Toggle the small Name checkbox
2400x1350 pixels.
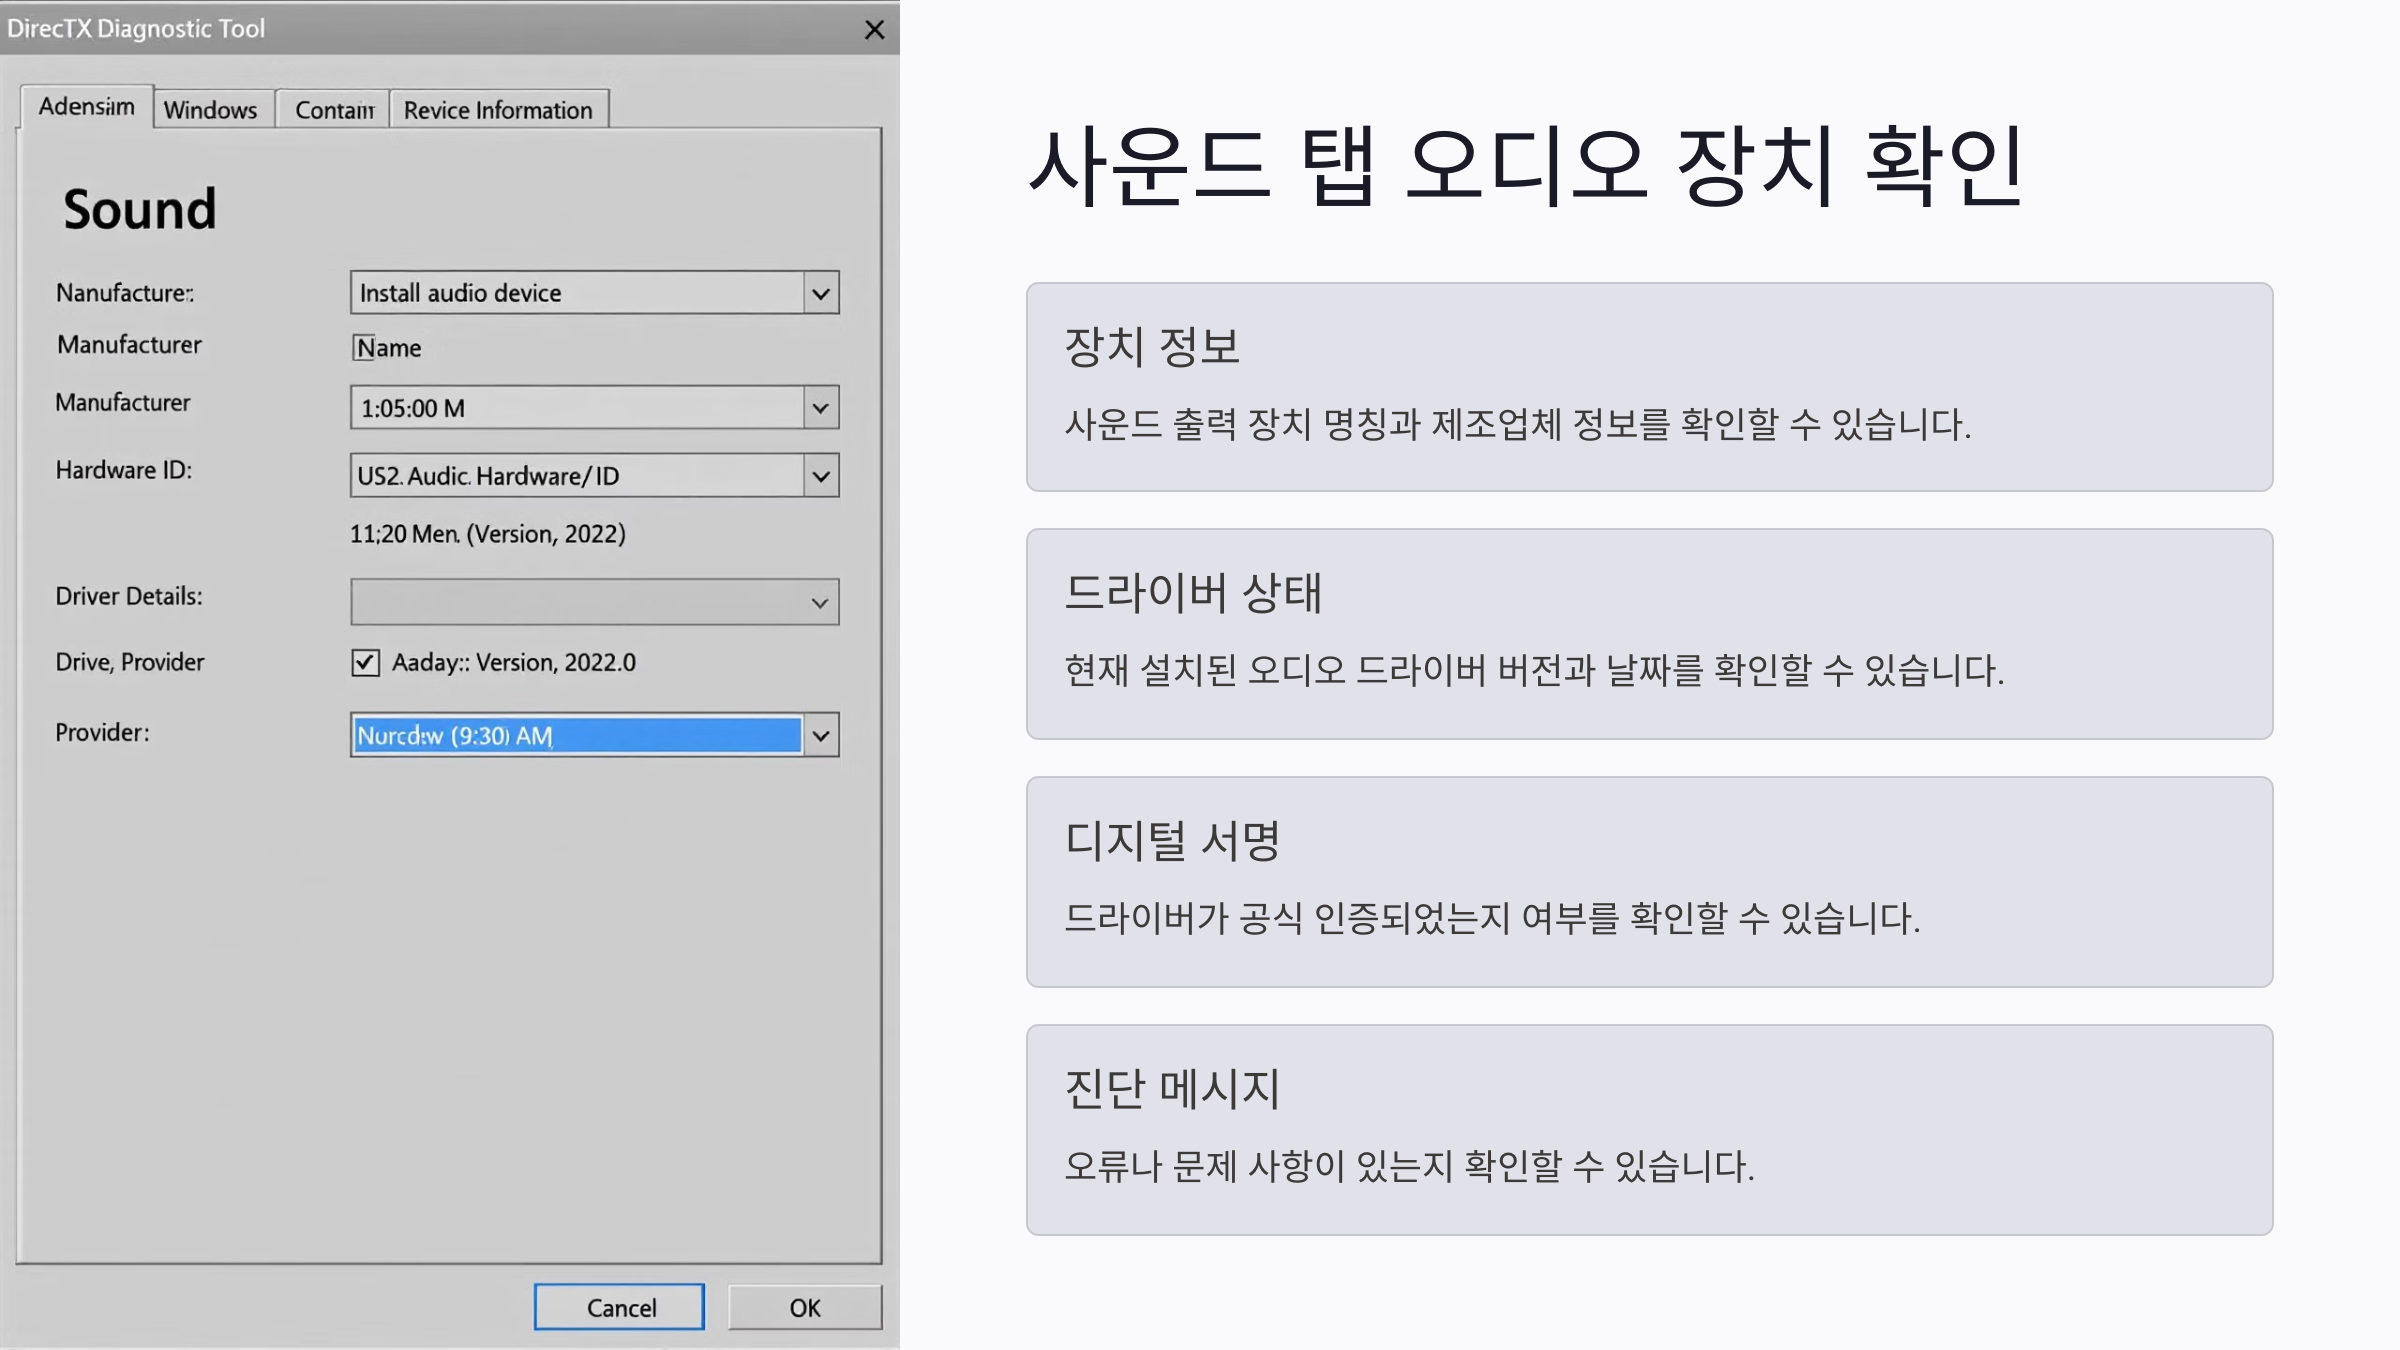(362, 348)
